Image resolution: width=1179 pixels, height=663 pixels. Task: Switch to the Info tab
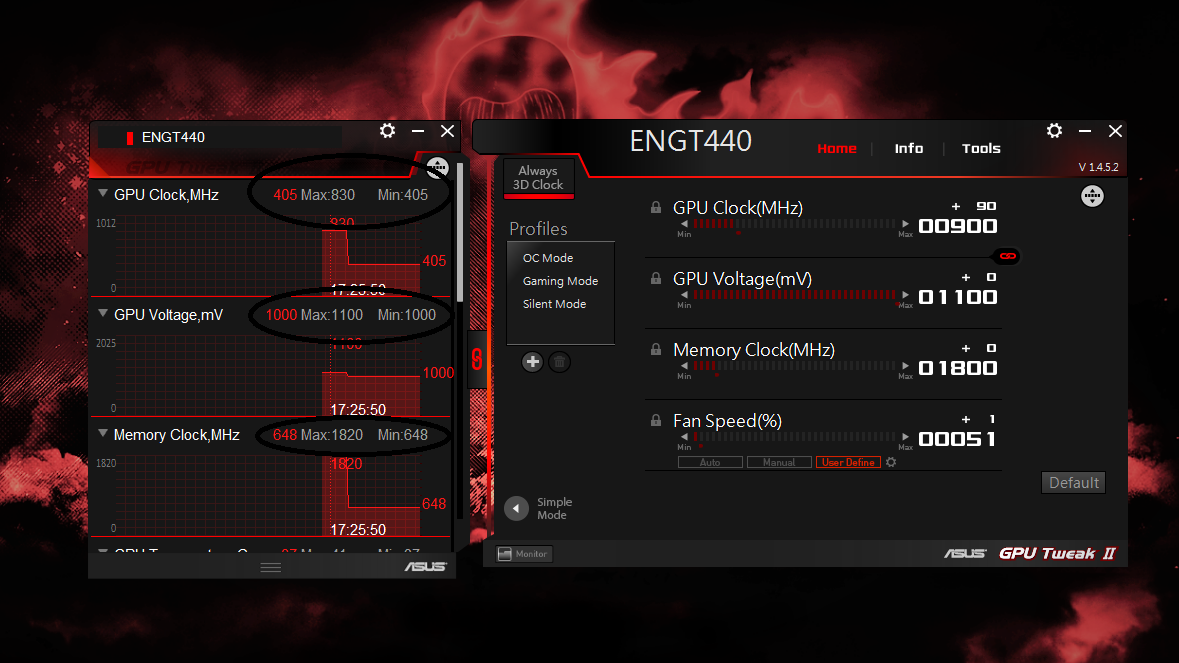908,148
